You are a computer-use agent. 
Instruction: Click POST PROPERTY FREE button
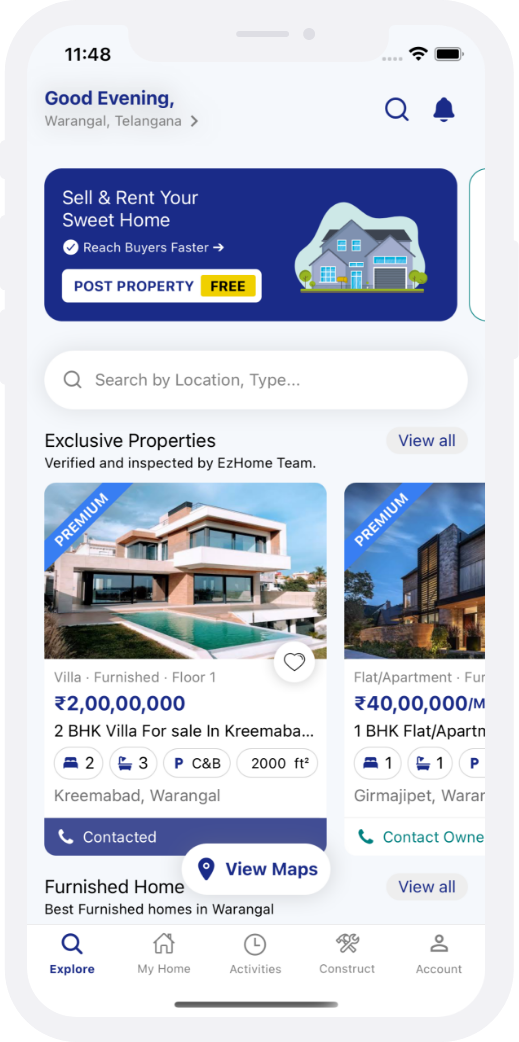point(161,286)
